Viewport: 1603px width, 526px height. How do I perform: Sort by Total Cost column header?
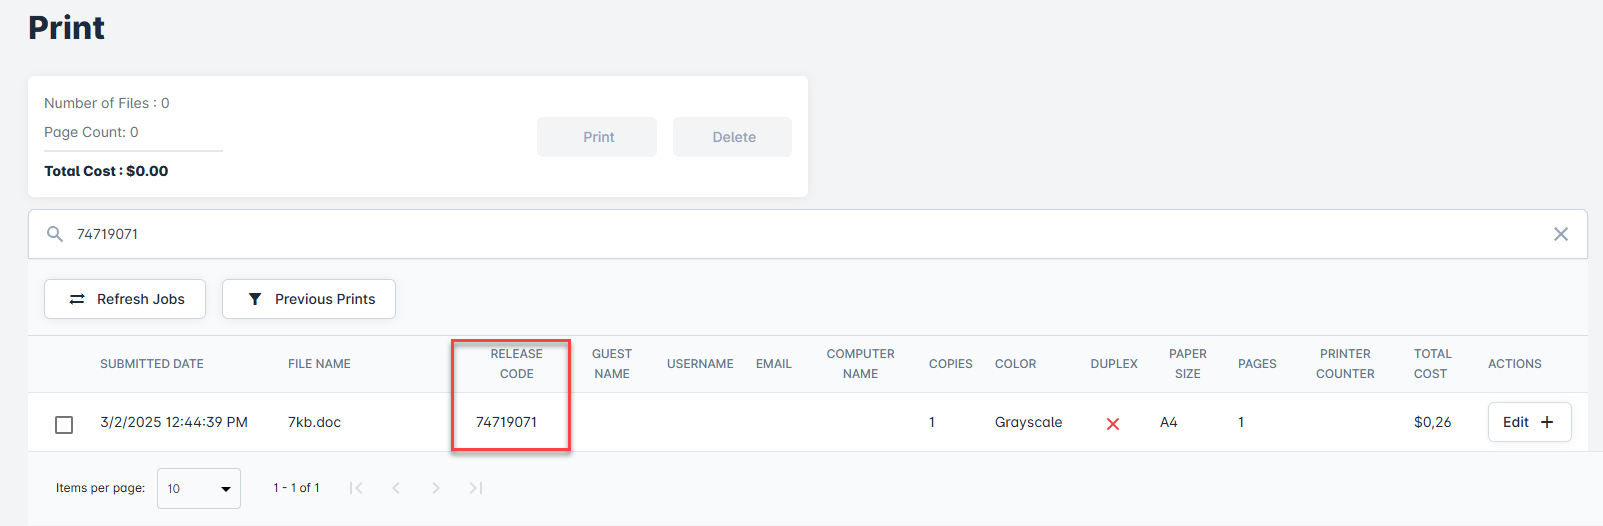coord(1432,364)
